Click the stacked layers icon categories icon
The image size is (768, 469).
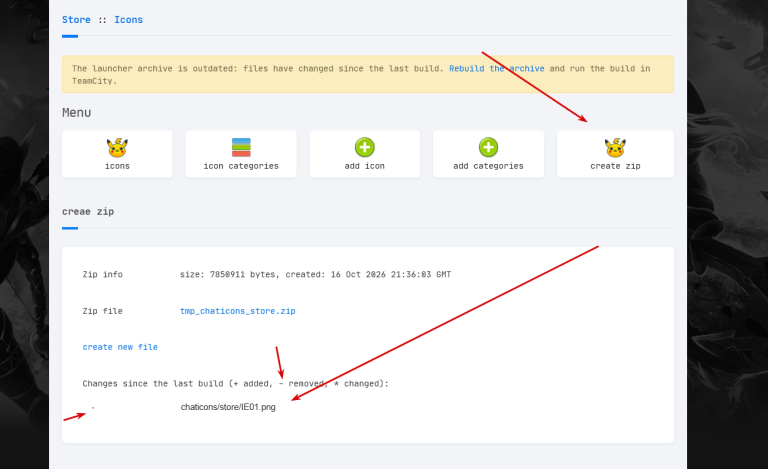pos(241,147)
